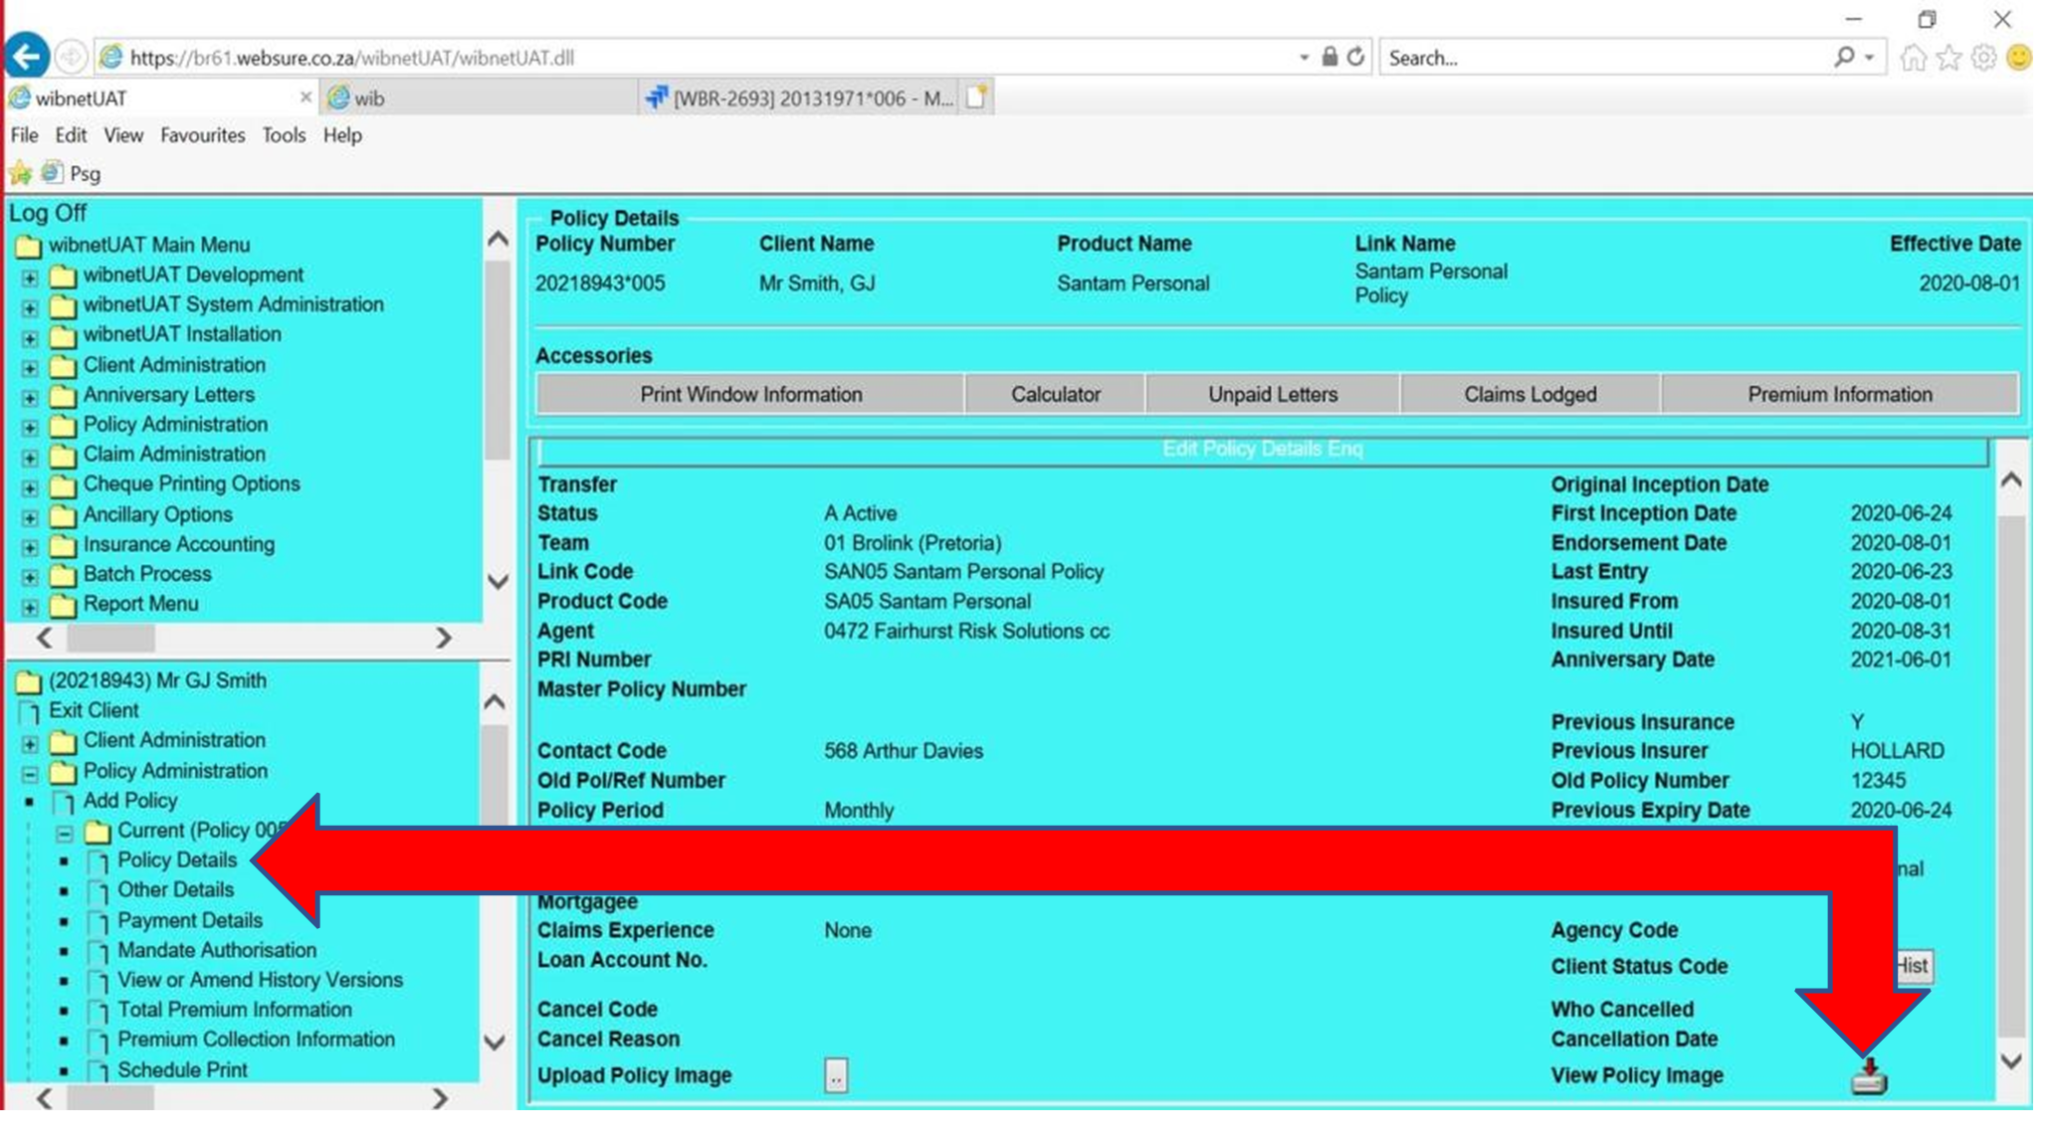Open wibnetUAT Main Menu folder
Viewport: 2048px width, 1141px height.
pos(132,245)
